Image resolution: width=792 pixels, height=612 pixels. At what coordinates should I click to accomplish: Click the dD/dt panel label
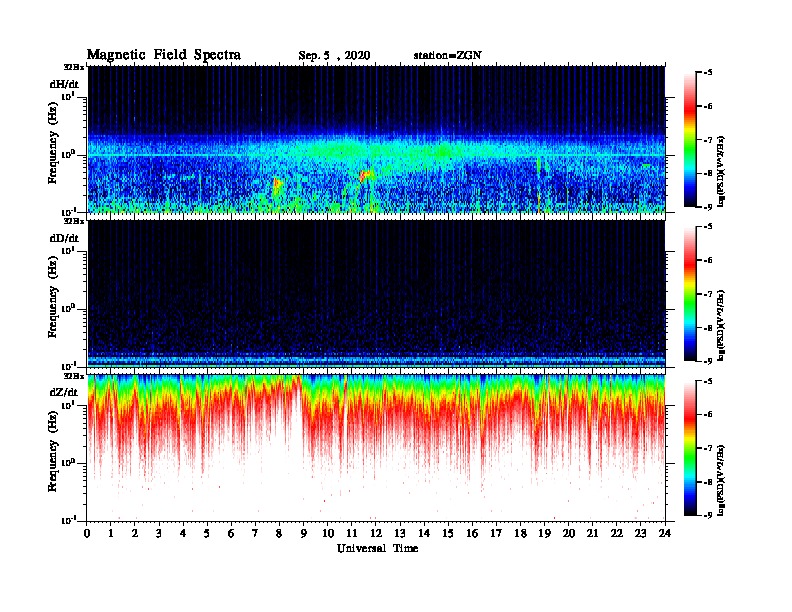coord(64,238)
